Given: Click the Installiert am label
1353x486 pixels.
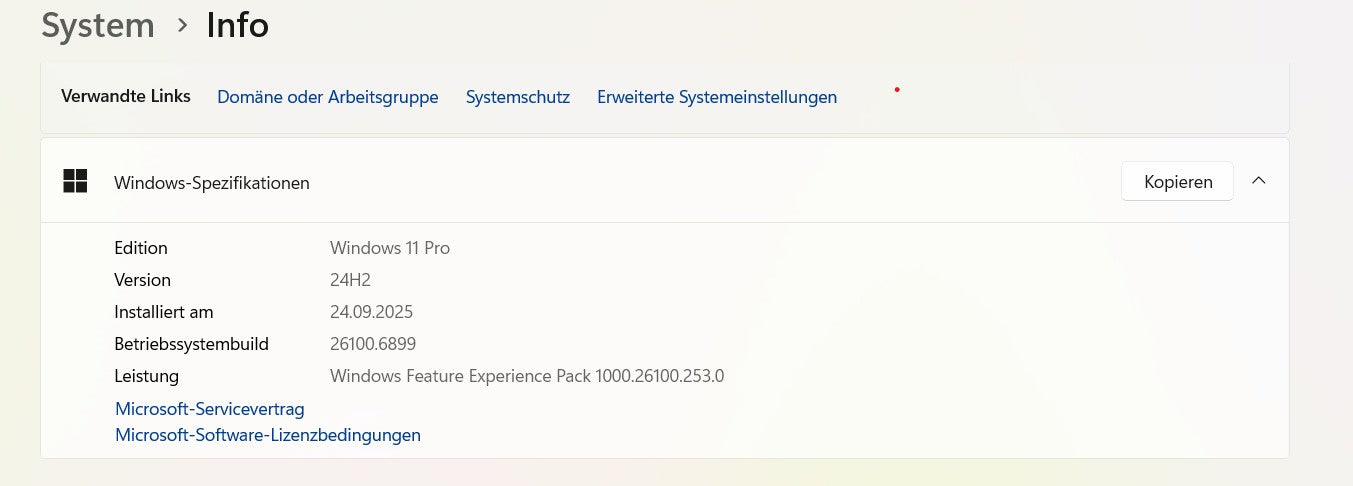Looking at the screenshot, I should [x=163, y=312].
